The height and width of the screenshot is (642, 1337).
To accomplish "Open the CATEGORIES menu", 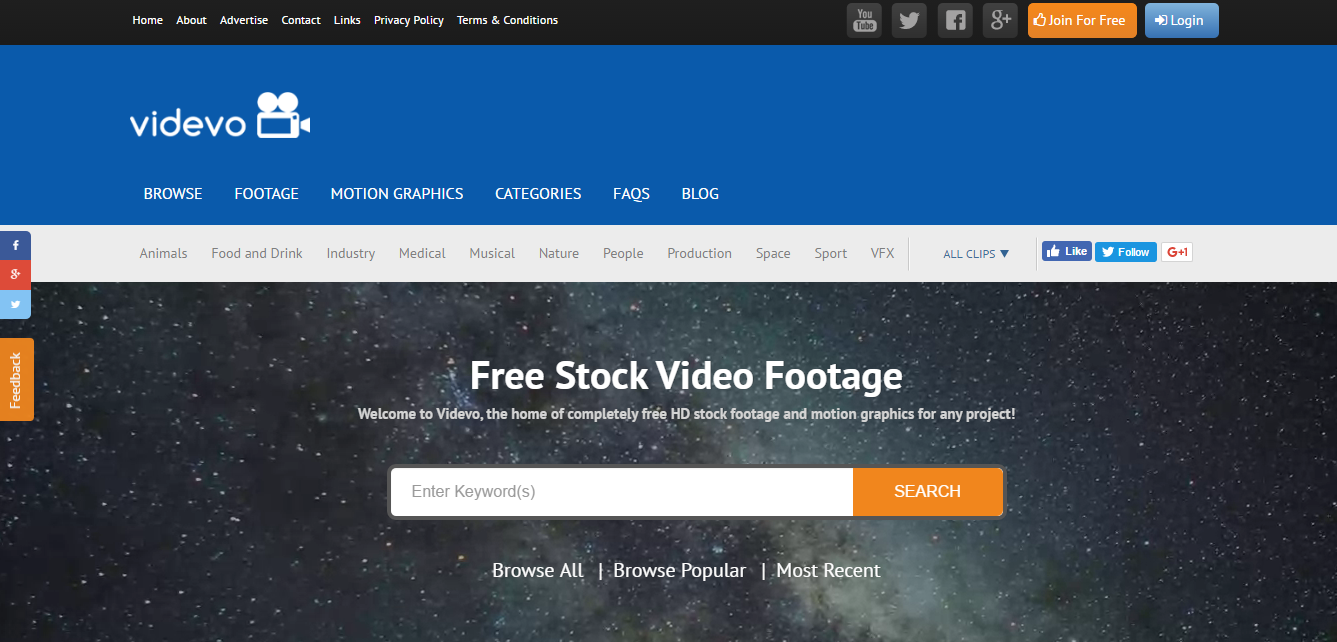I will (x=538, y=194).
